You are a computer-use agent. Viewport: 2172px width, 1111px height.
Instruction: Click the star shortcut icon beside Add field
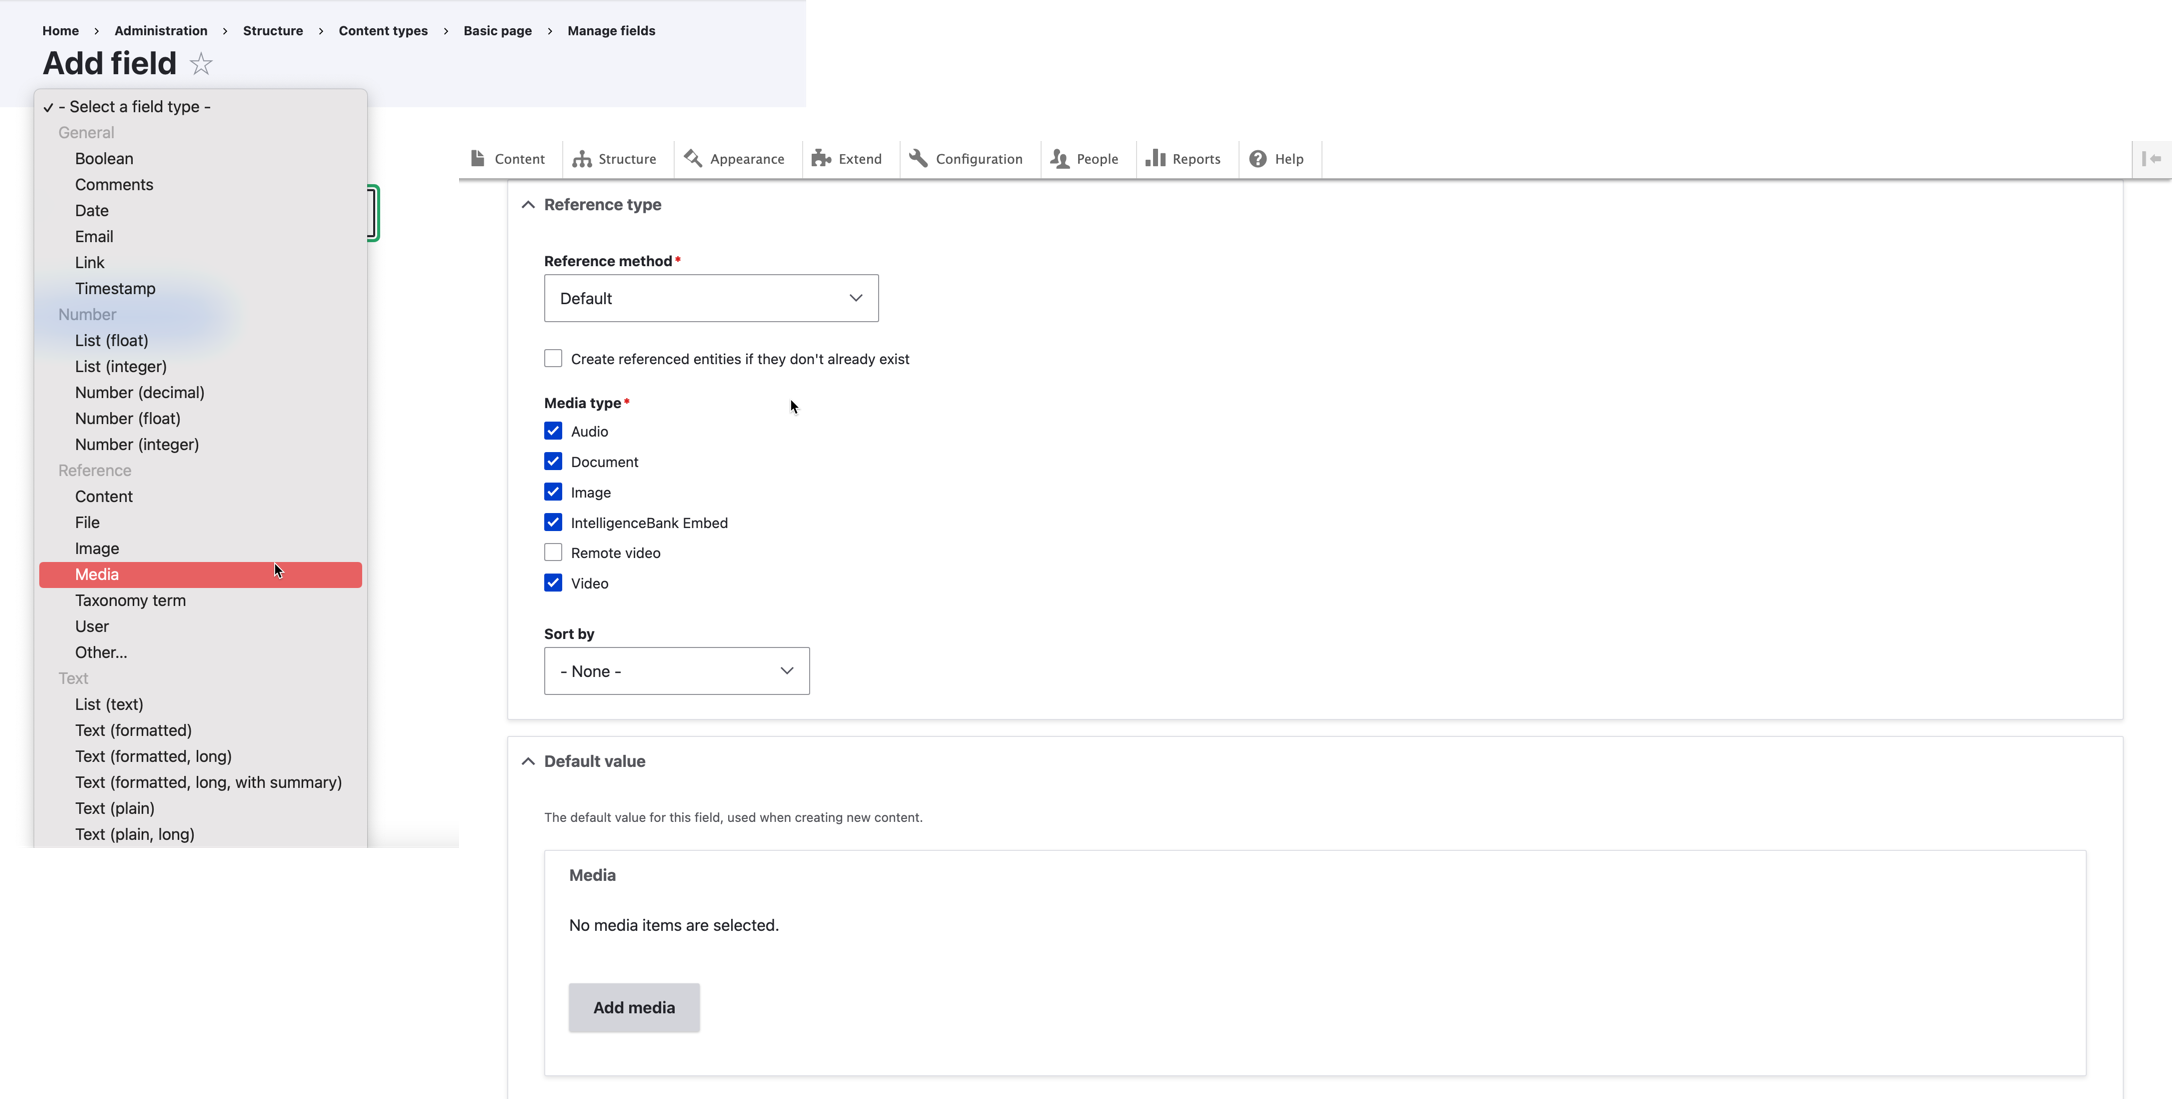(201, 64)
